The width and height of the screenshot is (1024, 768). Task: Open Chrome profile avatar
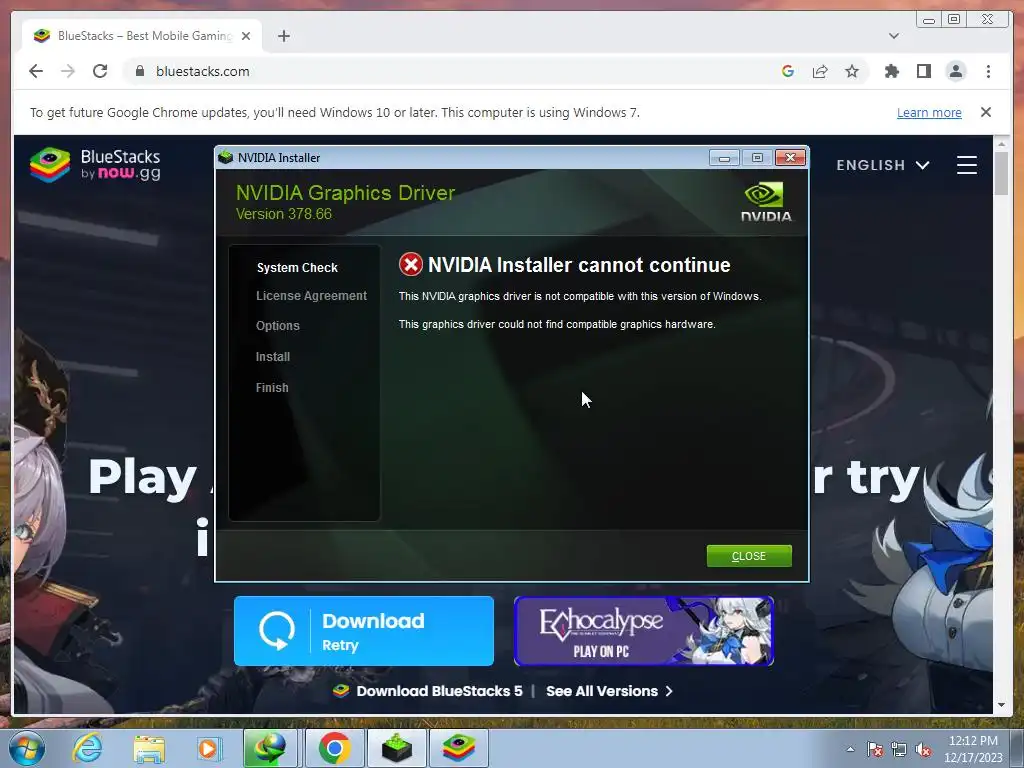[955, 71]
